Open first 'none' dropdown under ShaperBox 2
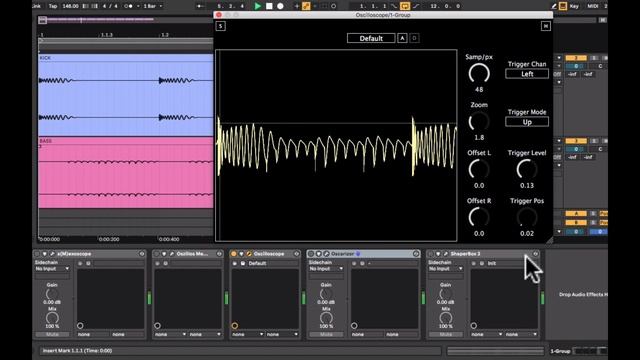This screenshot has width=640, height=360. click(487, 334)
